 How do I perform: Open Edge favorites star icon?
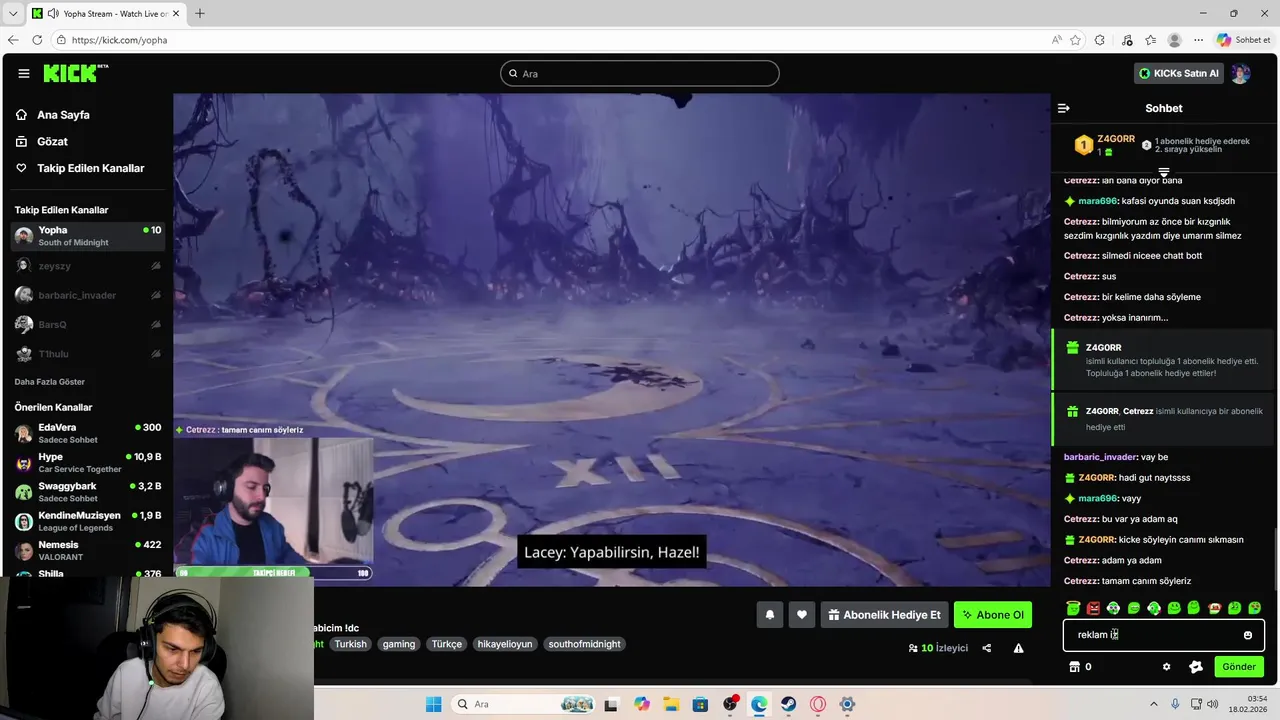coord(1075,40)
